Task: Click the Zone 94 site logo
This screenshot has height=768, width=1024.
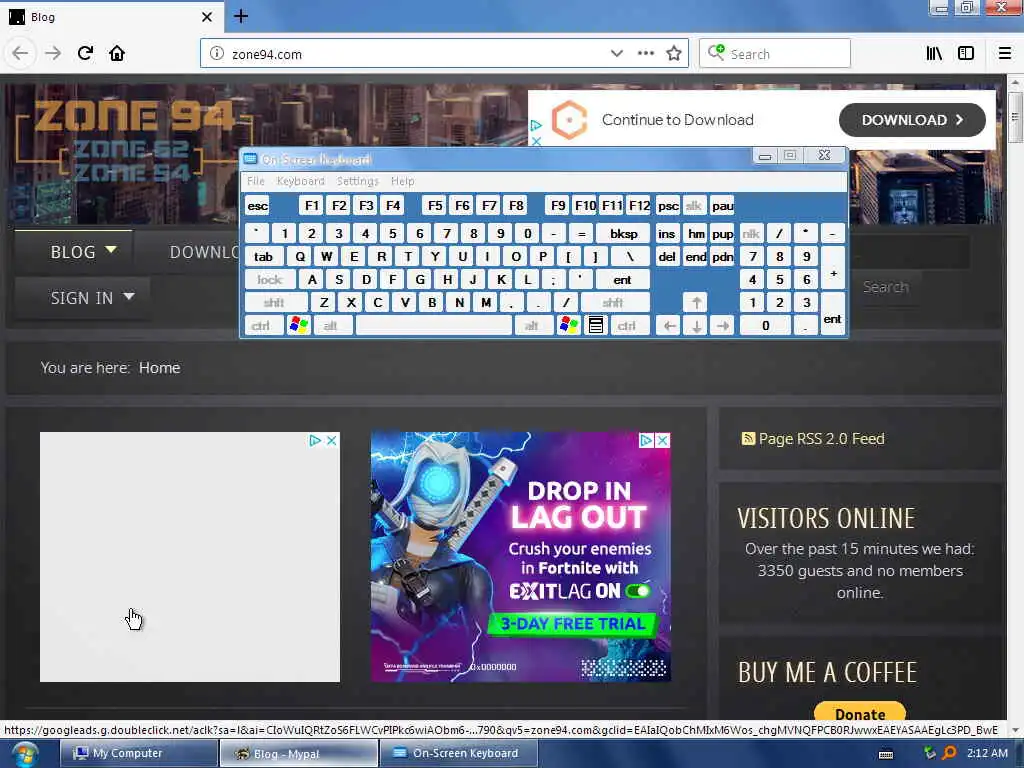Action: tap(134, 140)
